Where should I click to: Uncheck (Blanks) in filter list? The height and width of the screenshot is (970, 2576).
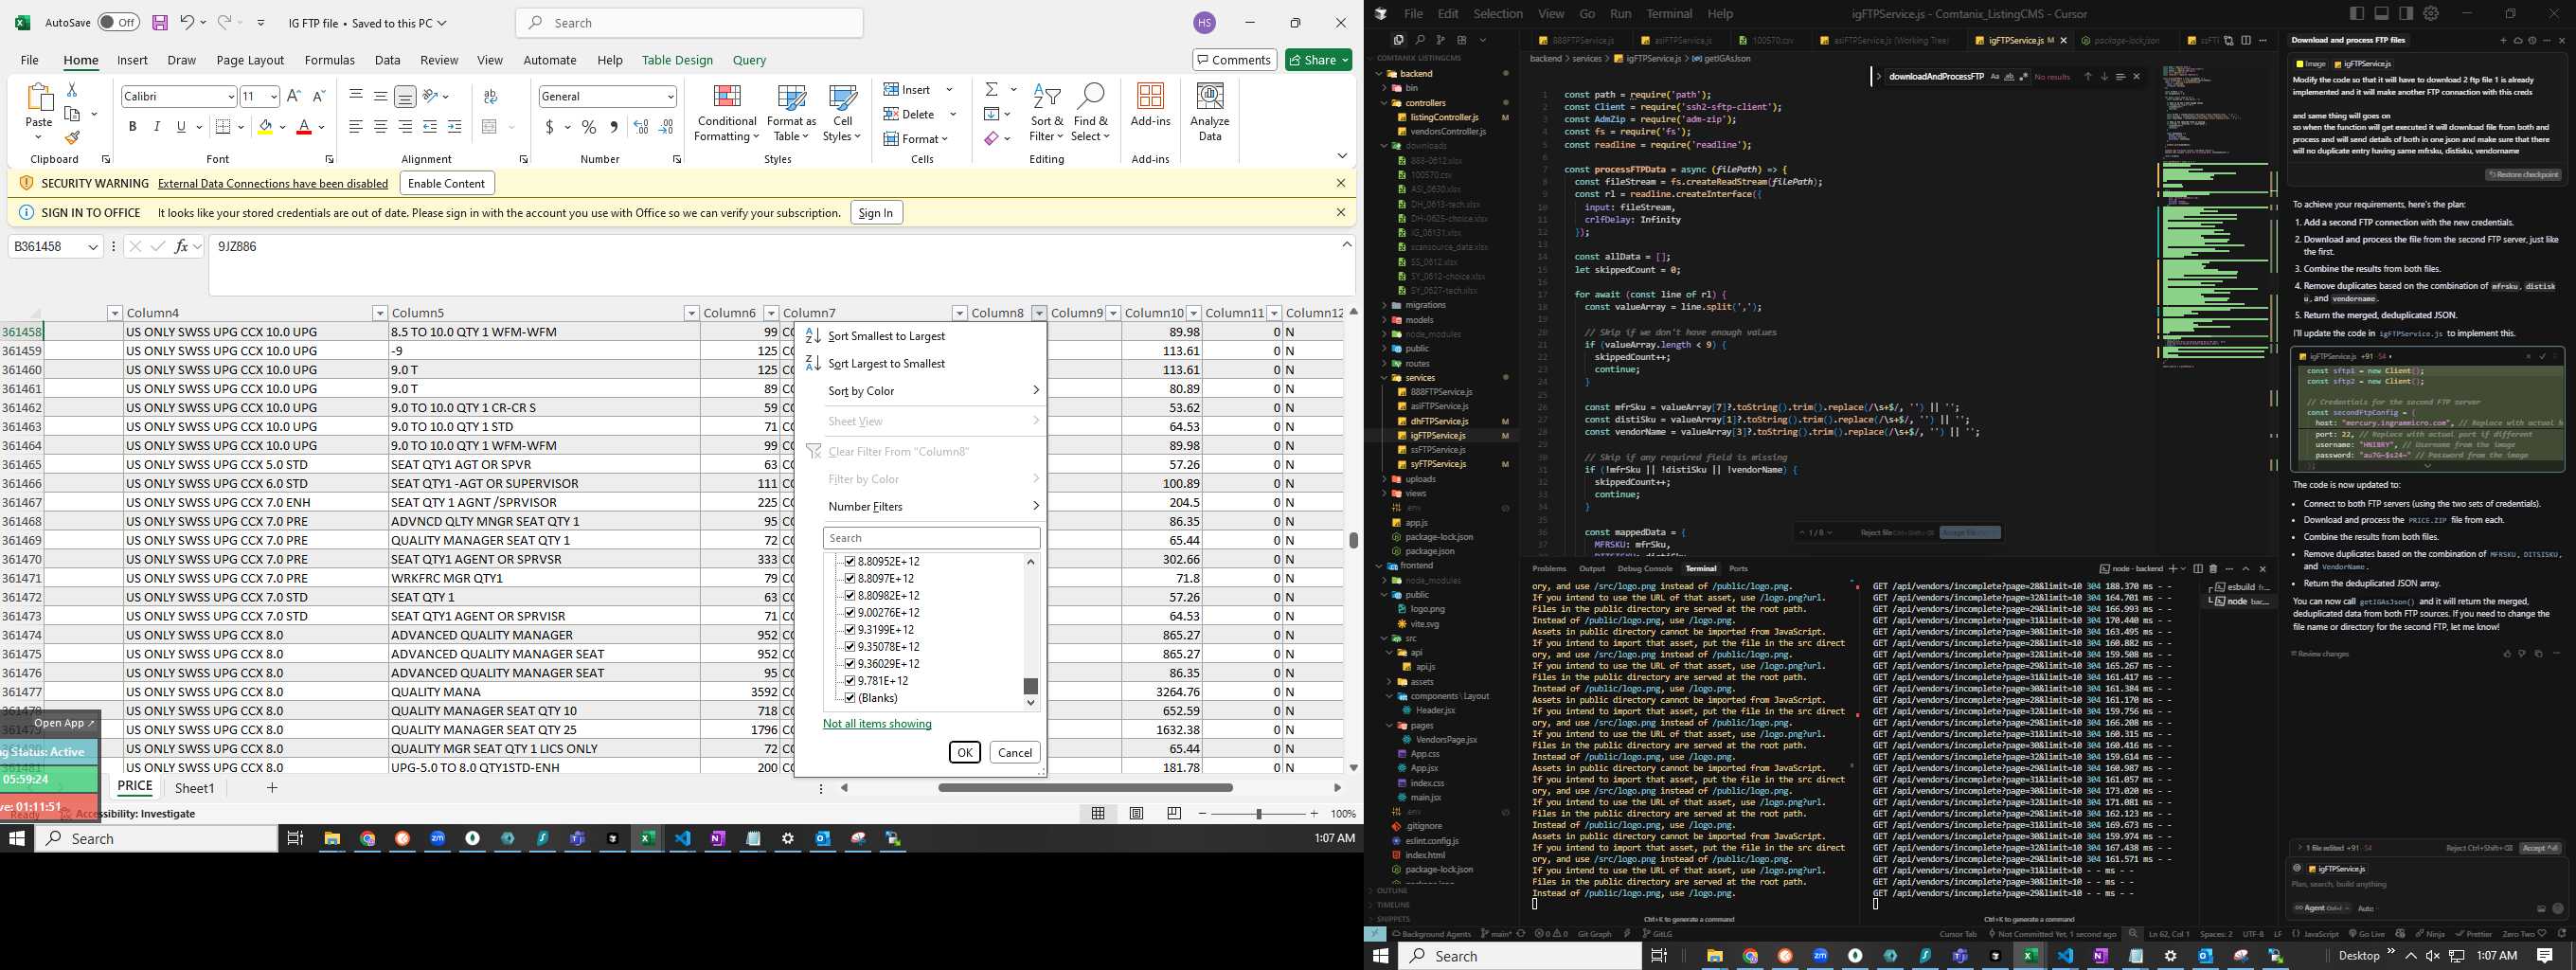click(x=850, y=698)
